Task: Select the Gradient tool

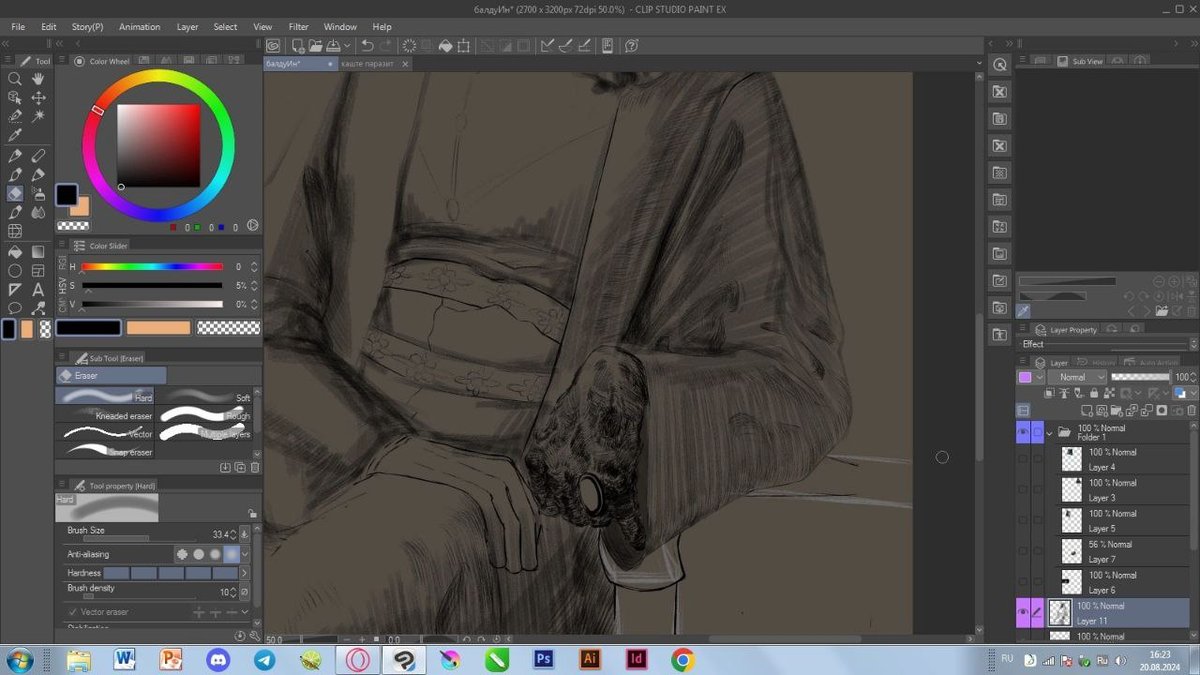Action: 38,251
